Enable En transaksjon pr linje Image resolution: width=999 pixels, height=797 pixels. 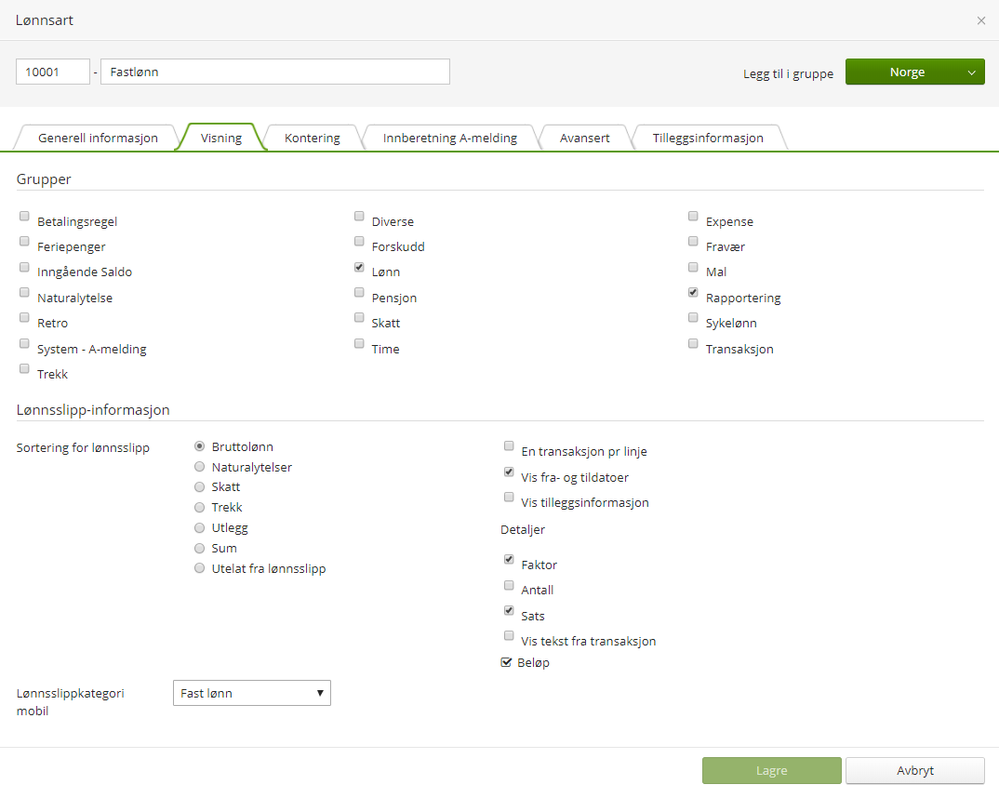pos(509,446)
